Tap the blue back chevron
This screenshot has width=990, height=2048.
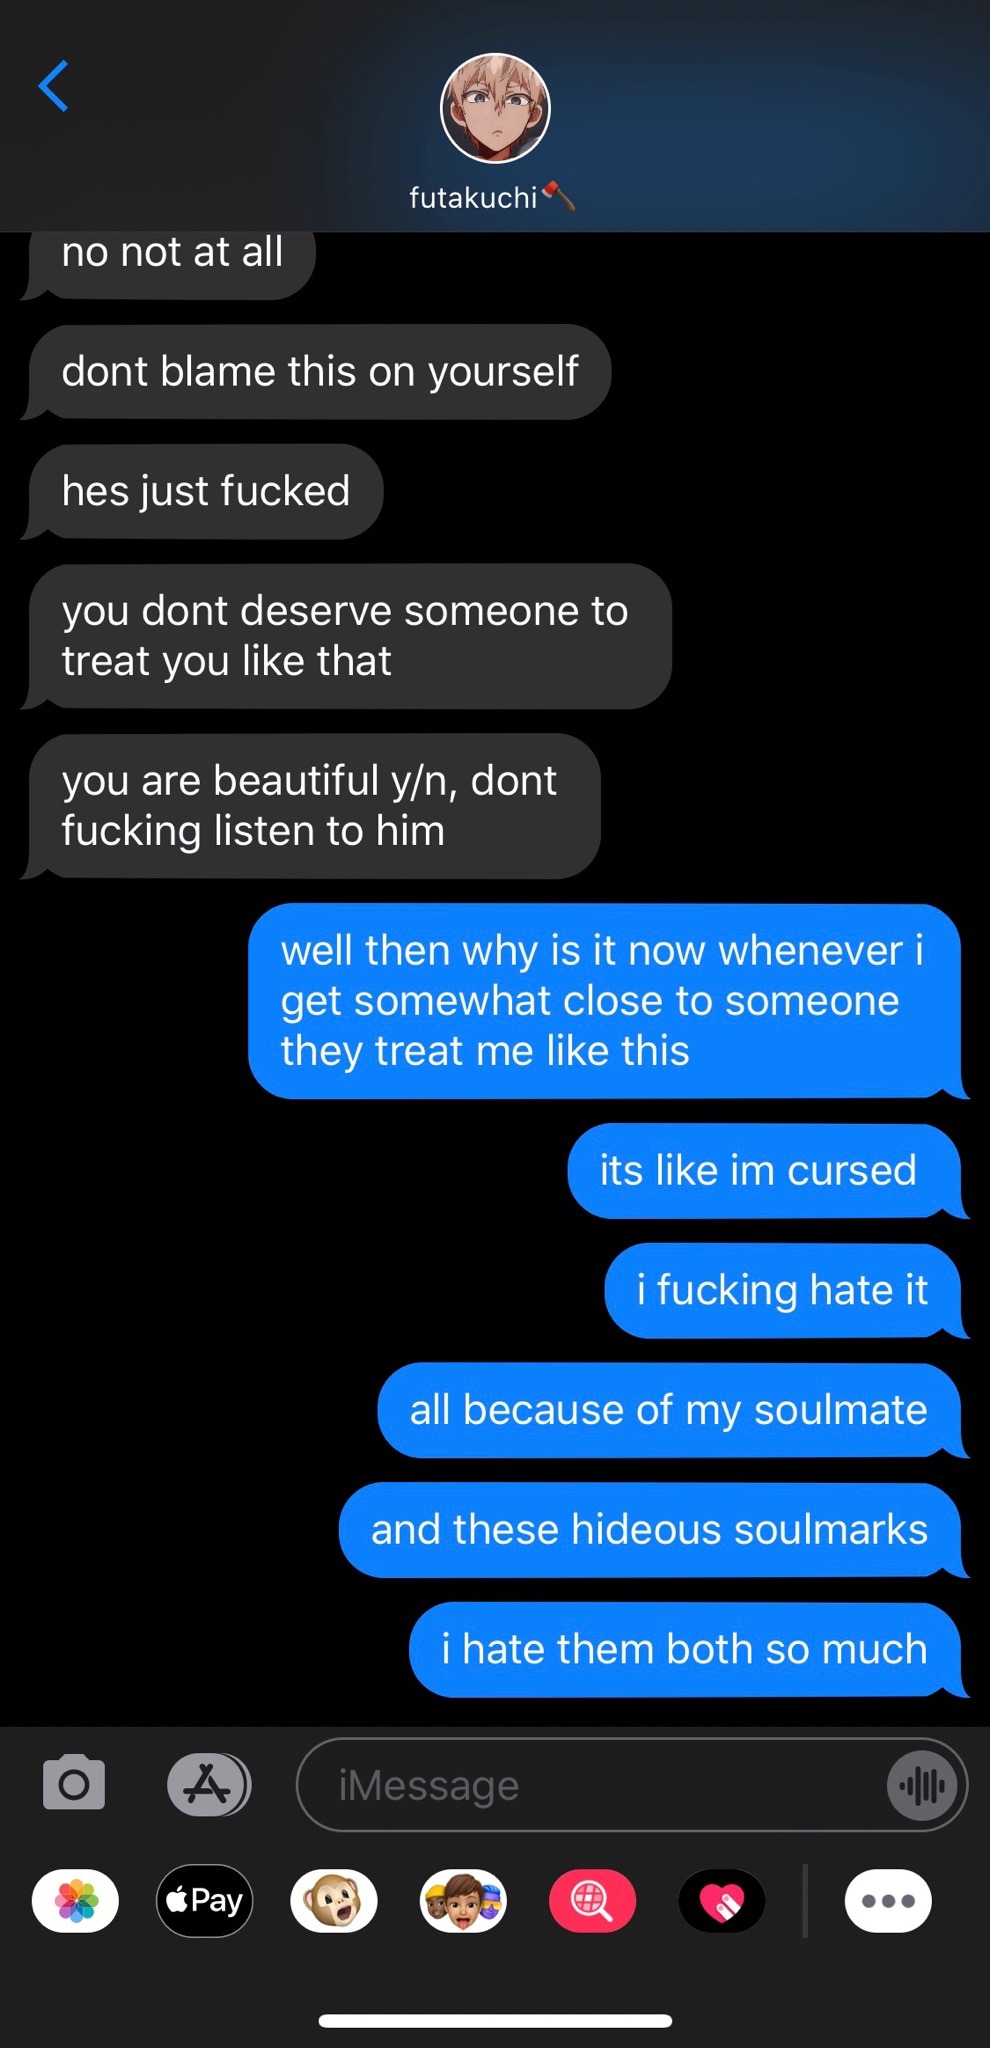[x=53, y=86]
